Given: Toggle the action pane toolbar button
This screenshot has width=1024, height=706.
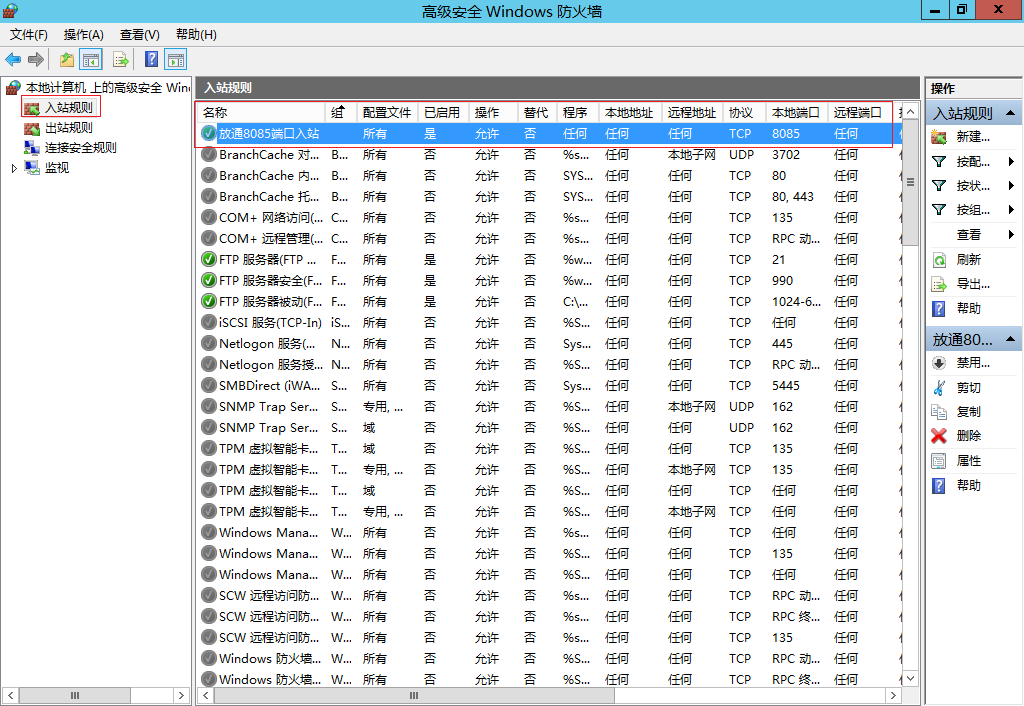Looking at the screenshot, I should click(176, 60).
